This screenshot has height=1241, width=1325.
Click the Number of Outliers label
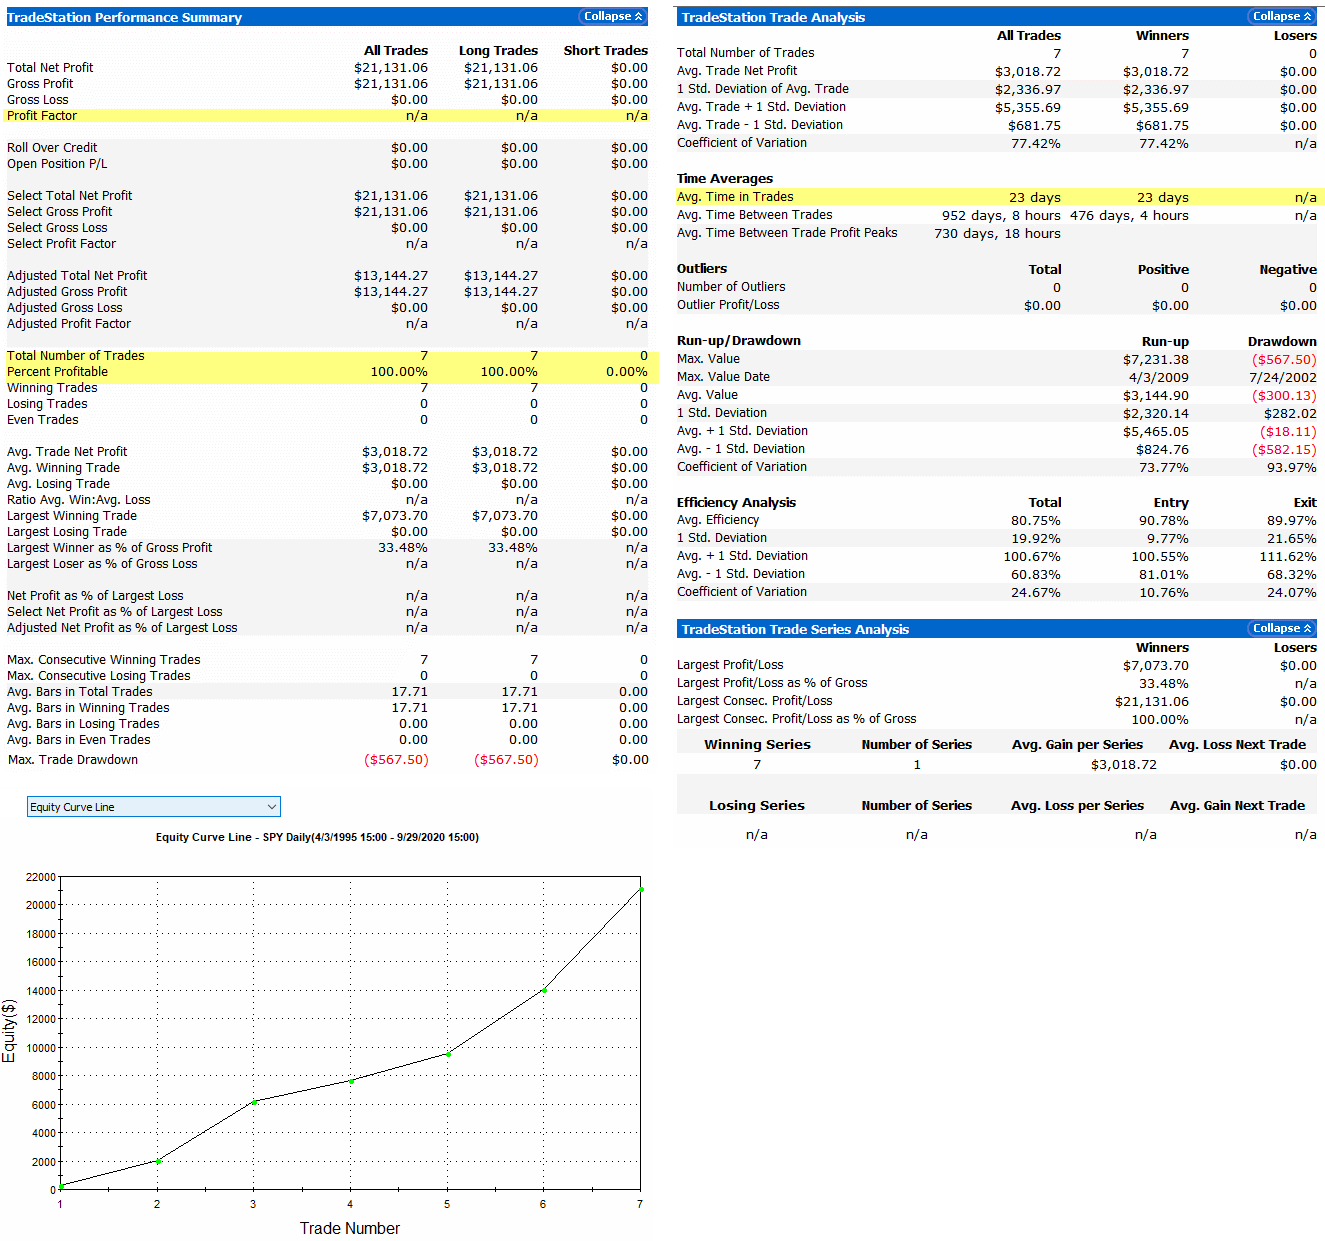pyautogui.click(x=731, y=287)
